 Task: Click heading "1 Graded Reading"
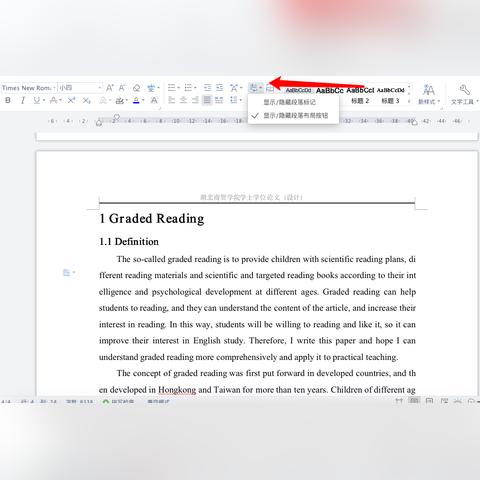[x=152, y=219]
